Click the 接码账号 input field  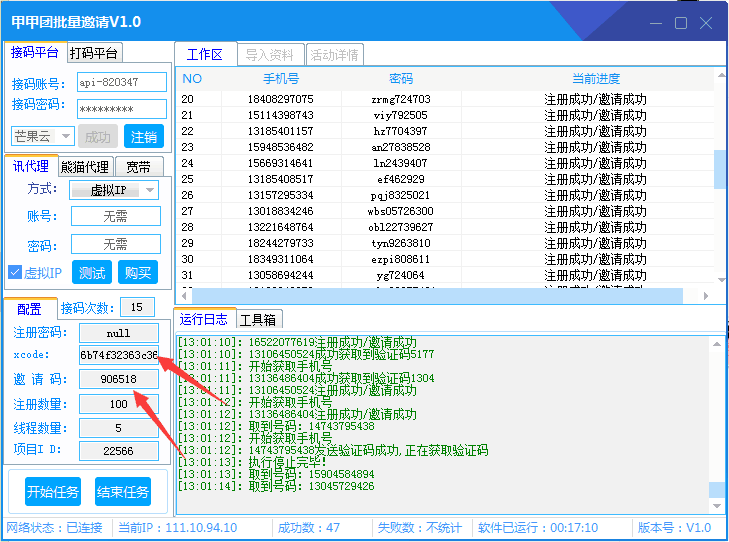[122, 82]
